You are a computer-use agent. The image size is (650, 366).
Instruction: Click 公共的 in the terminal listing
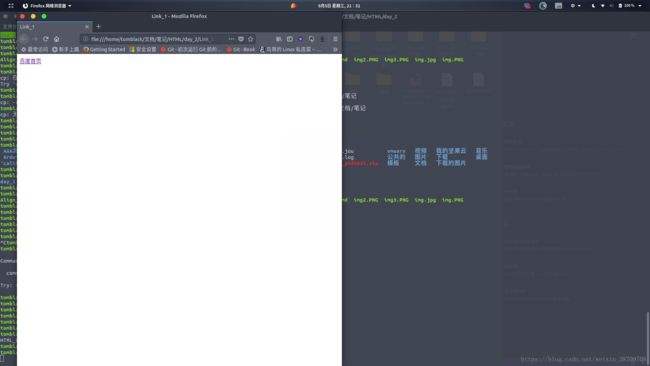pyautogui.click(x=396, y=157)
